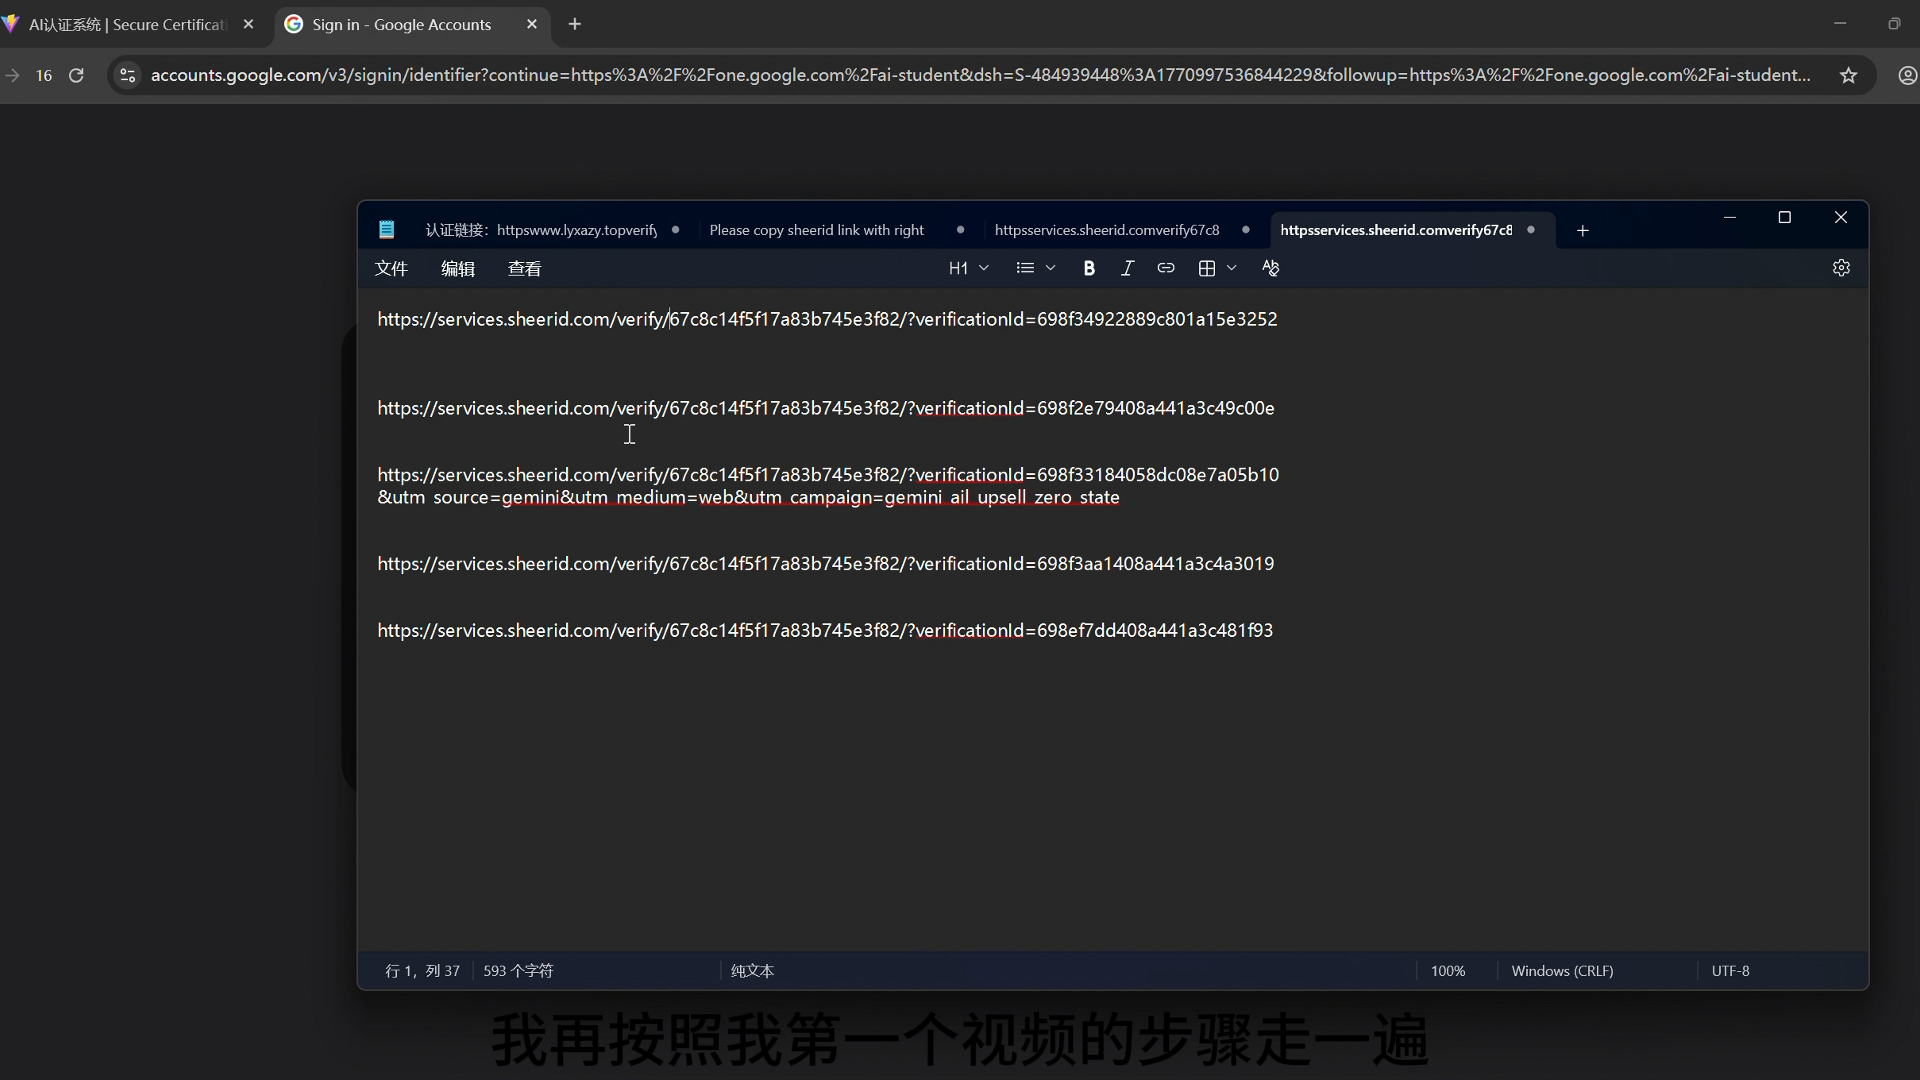Image resolution: width=1920 pixels, height=1080 pixels.
Task: Insert link using chain icon
Action: (1165, 268)
